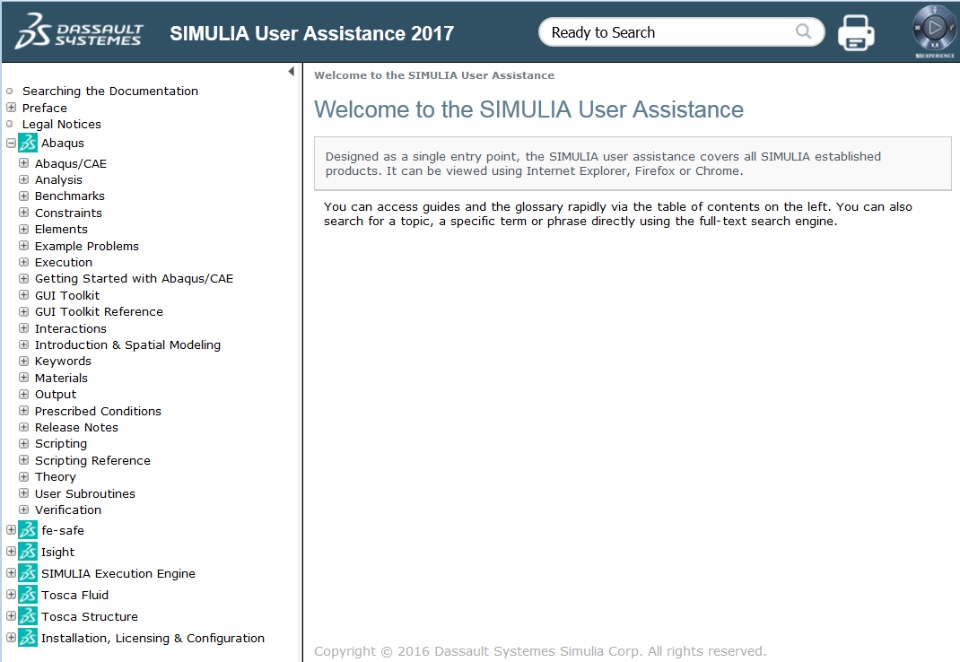Click the fe-safe product icon
960x662 pixels.
(28, 530)
